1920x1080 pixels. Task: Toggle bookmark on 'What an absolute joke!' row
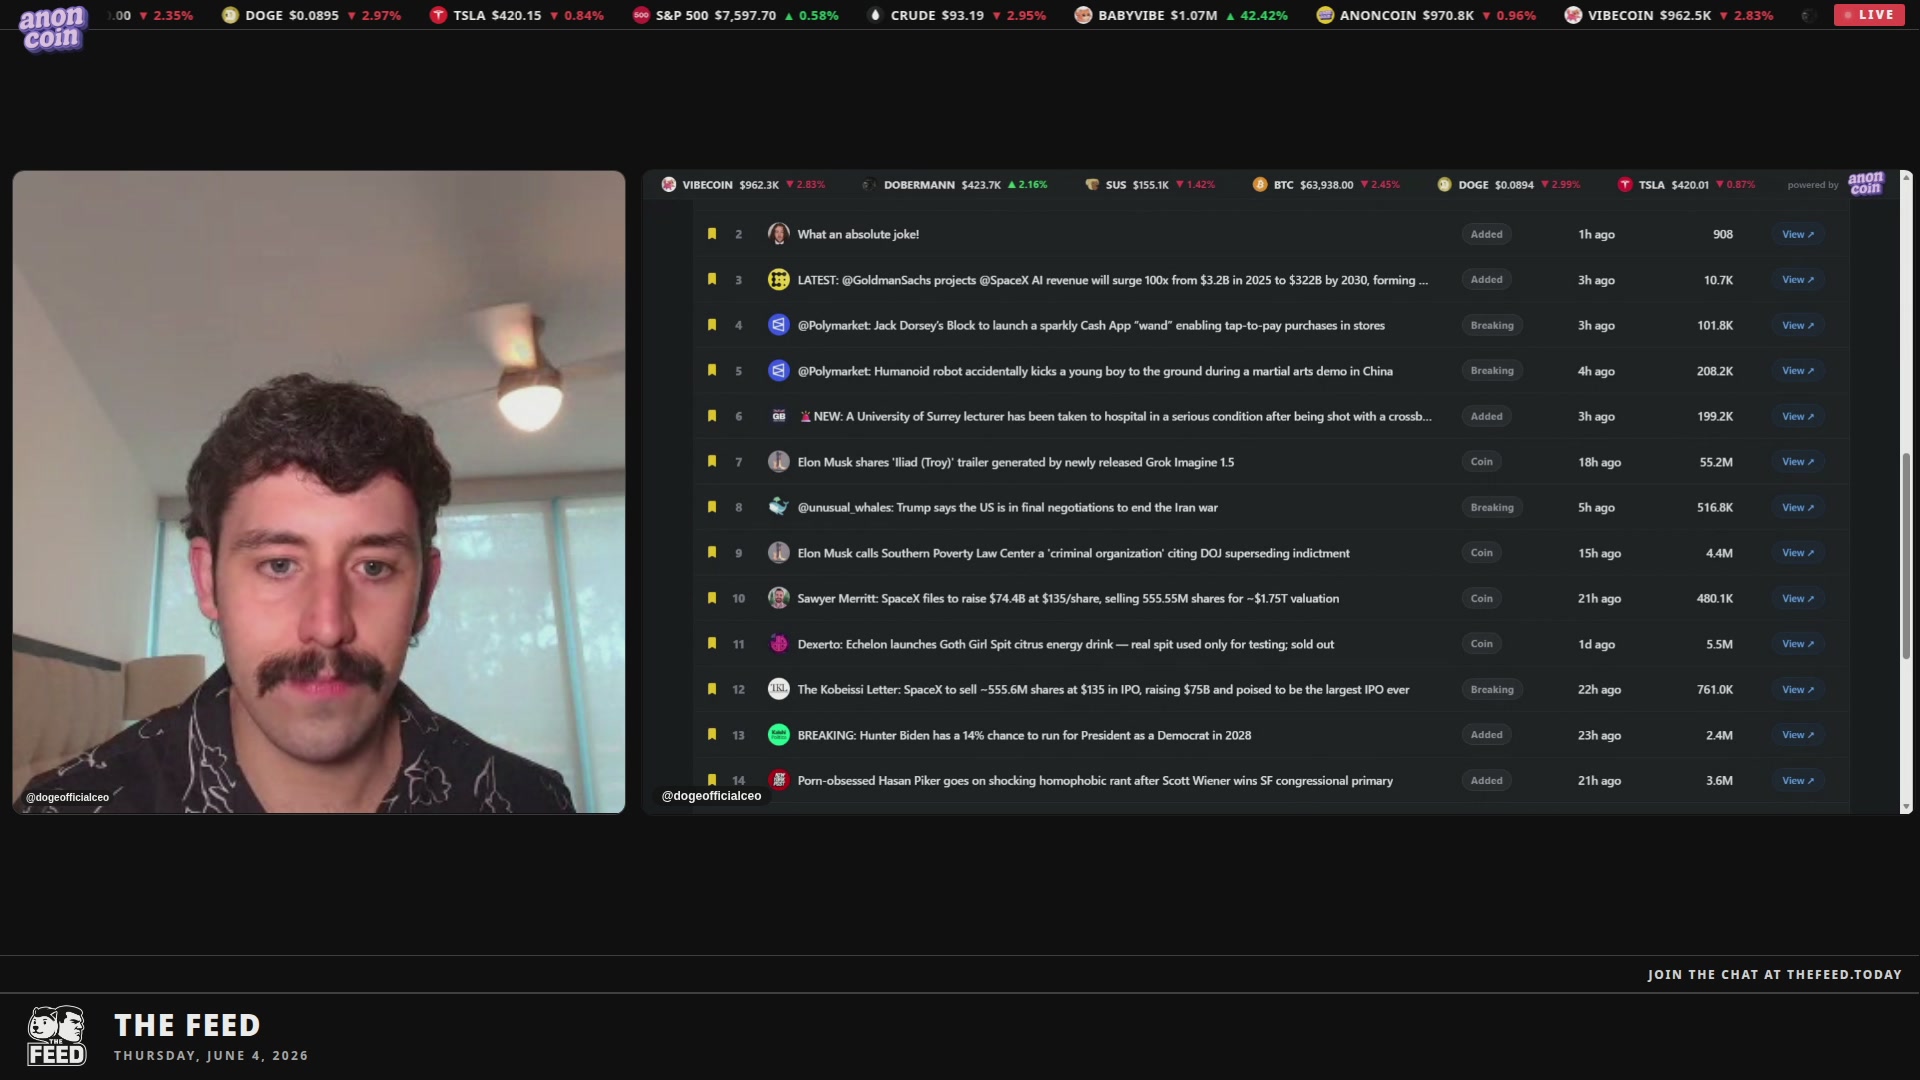[x=712, y=234]
